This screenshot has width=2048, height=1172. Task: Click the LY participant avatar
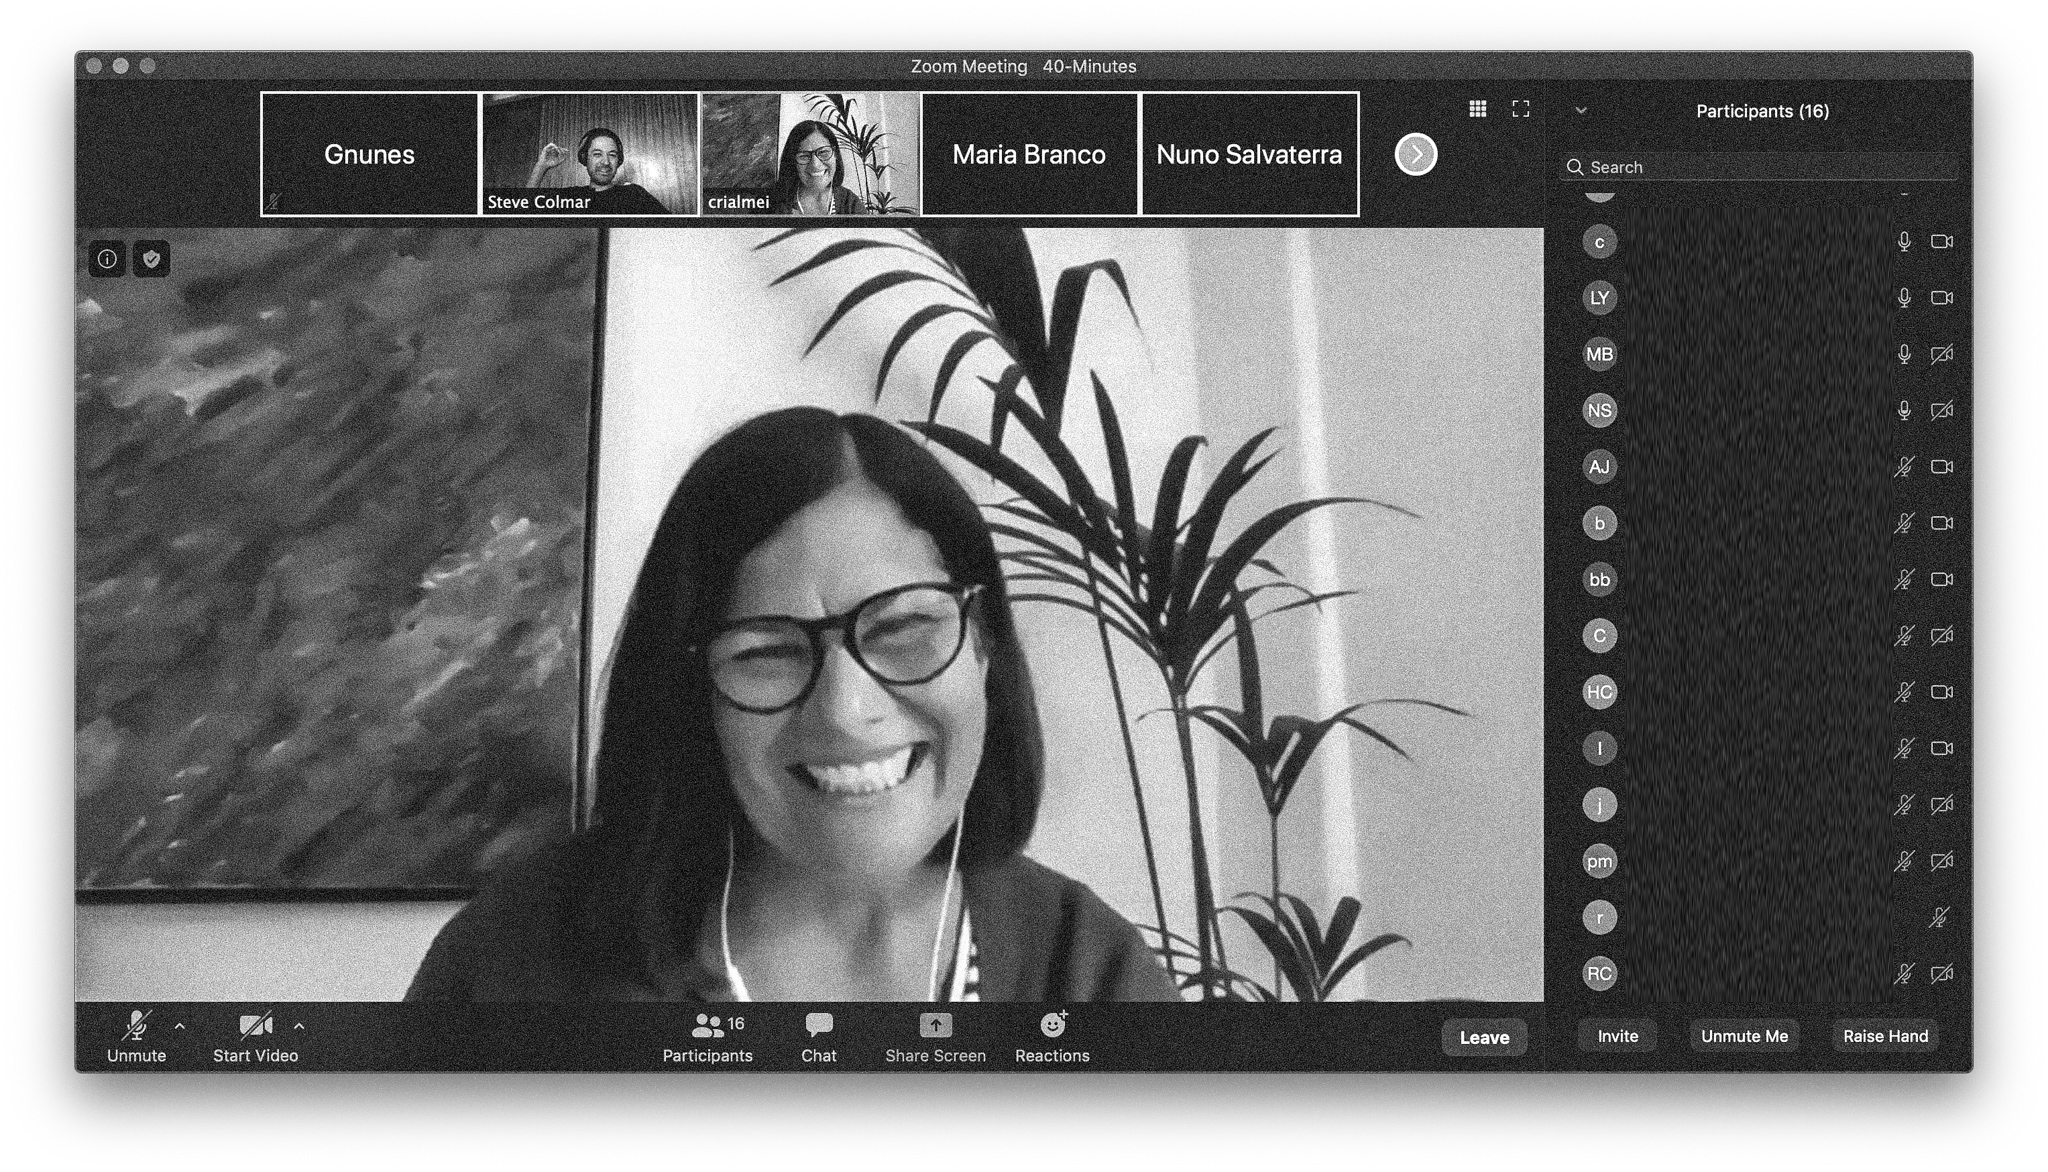1599,298
